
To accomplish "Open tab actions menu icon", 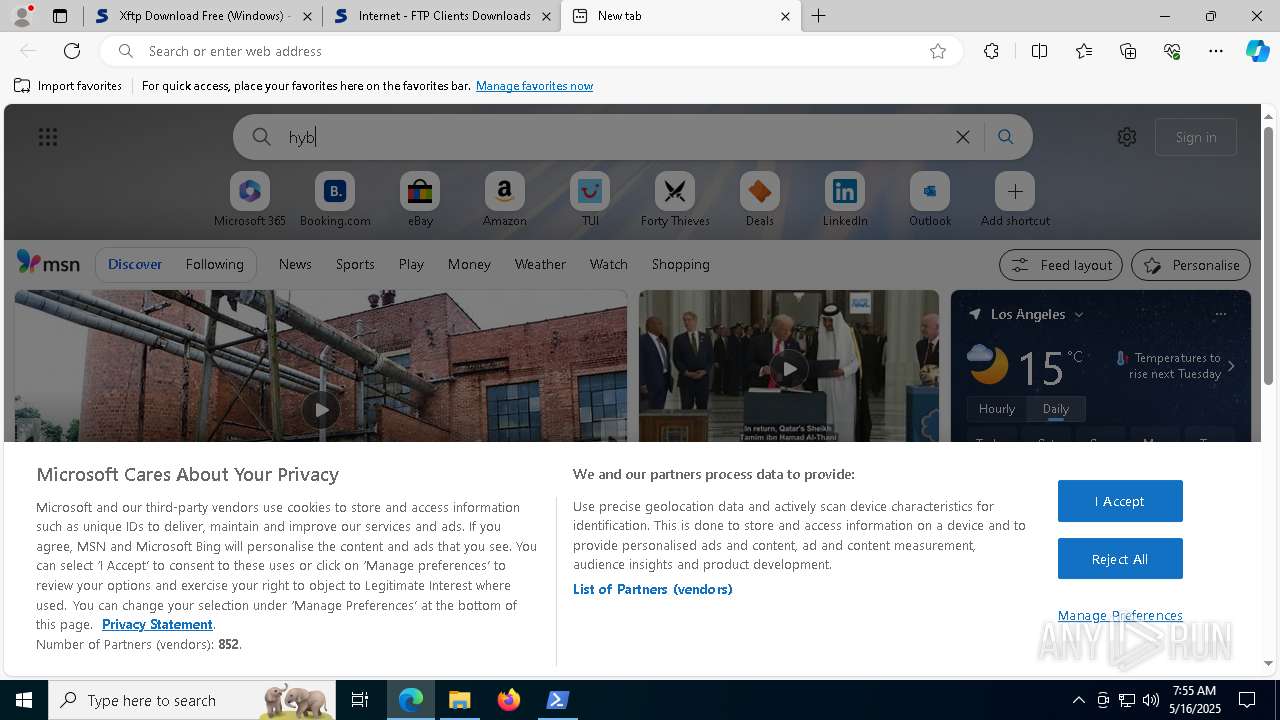I will coord(60,16).
